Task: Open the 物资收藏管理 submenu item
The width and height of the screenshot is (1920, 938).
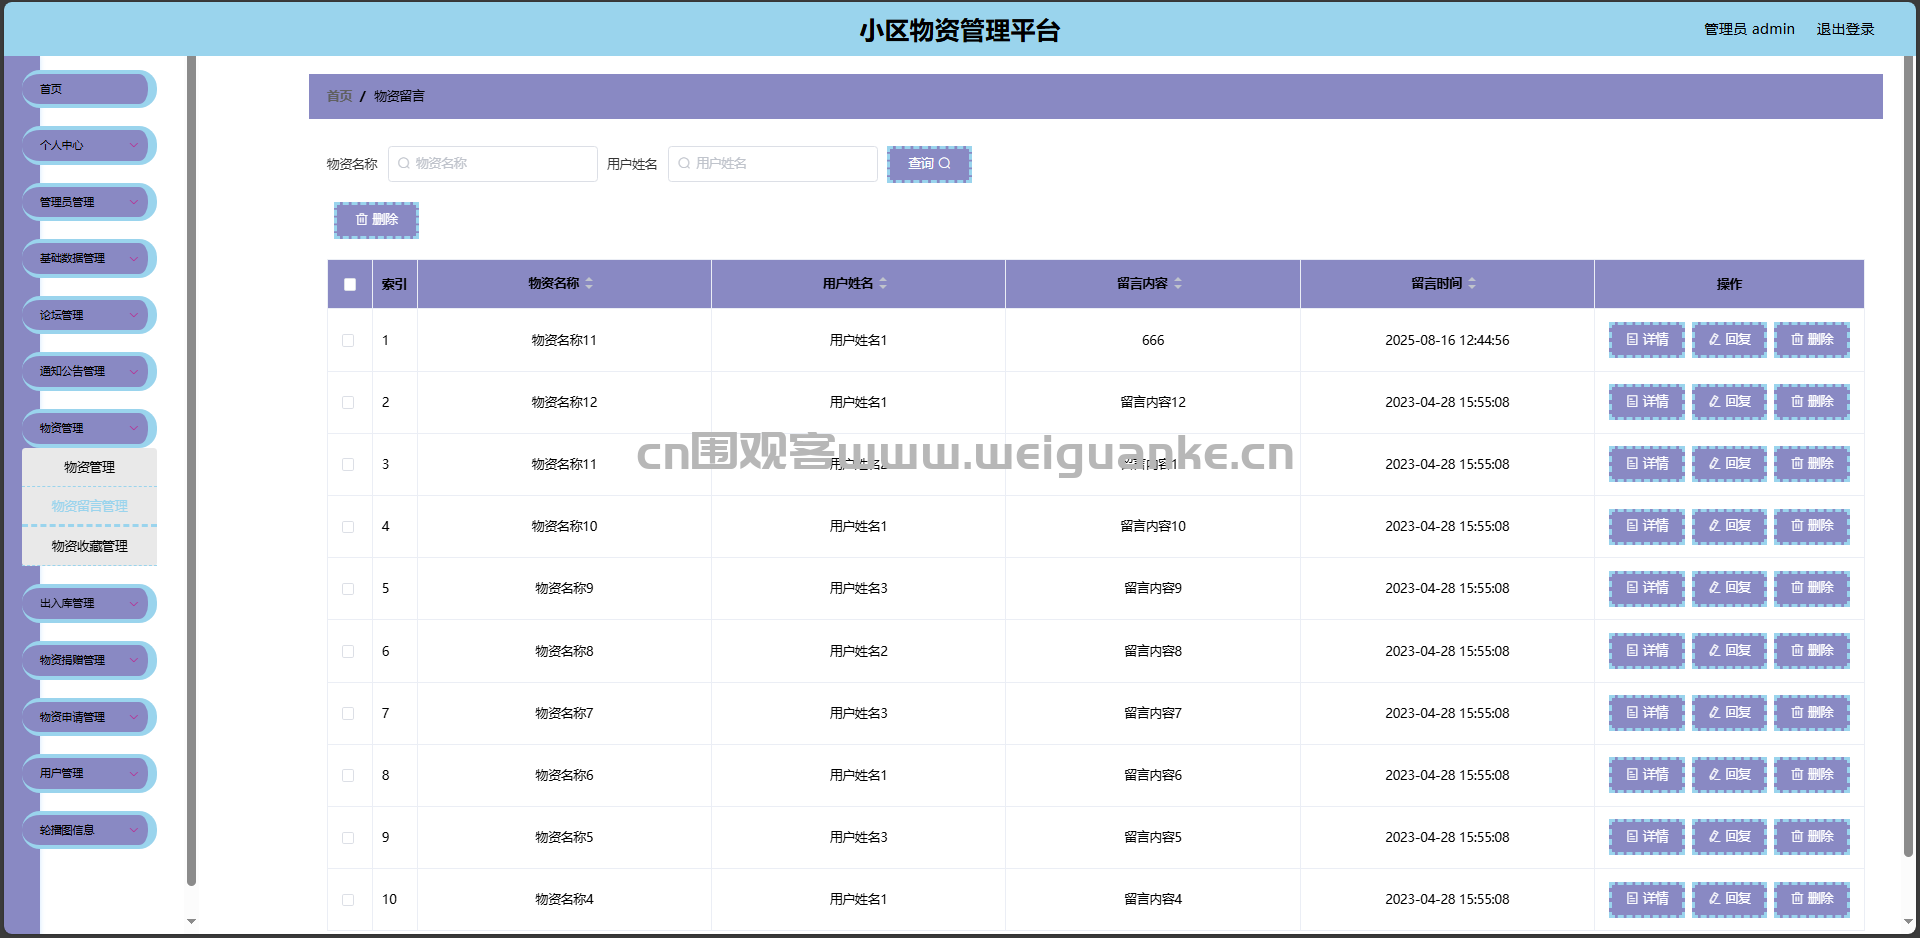Action: [89, 546]
